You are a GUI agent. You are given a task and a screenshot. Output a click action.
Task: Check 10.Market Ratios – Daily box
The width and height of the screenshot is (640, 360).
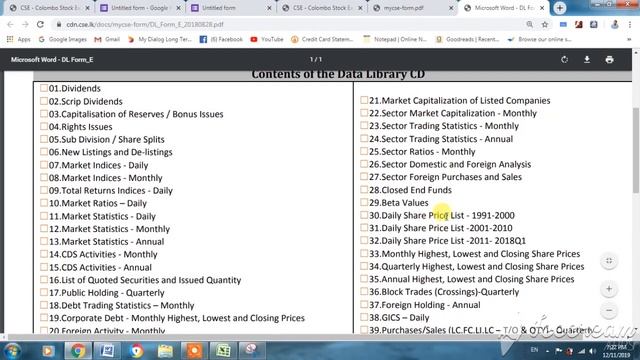tap(44, 202)
